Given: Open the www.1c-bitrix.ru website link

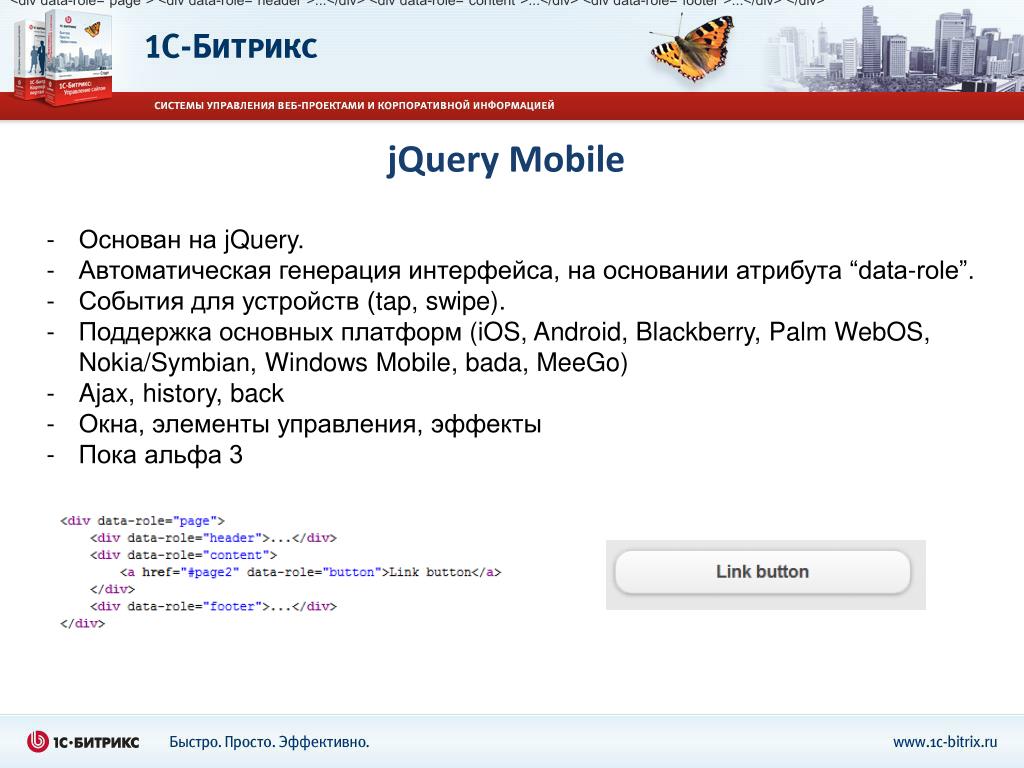Looking at the screenshot, I should point(945,742).
